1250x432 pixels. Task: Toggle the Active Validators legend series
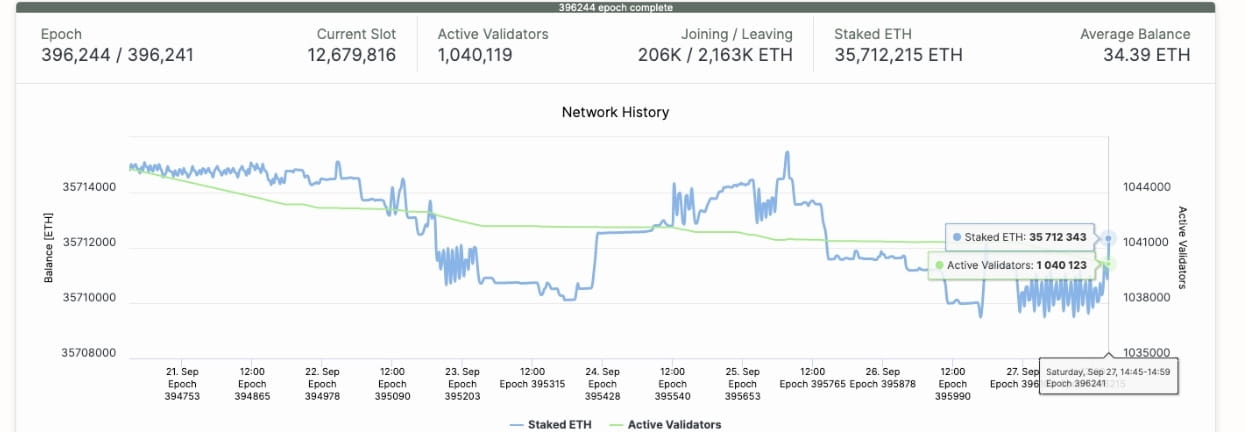[664, 425]
